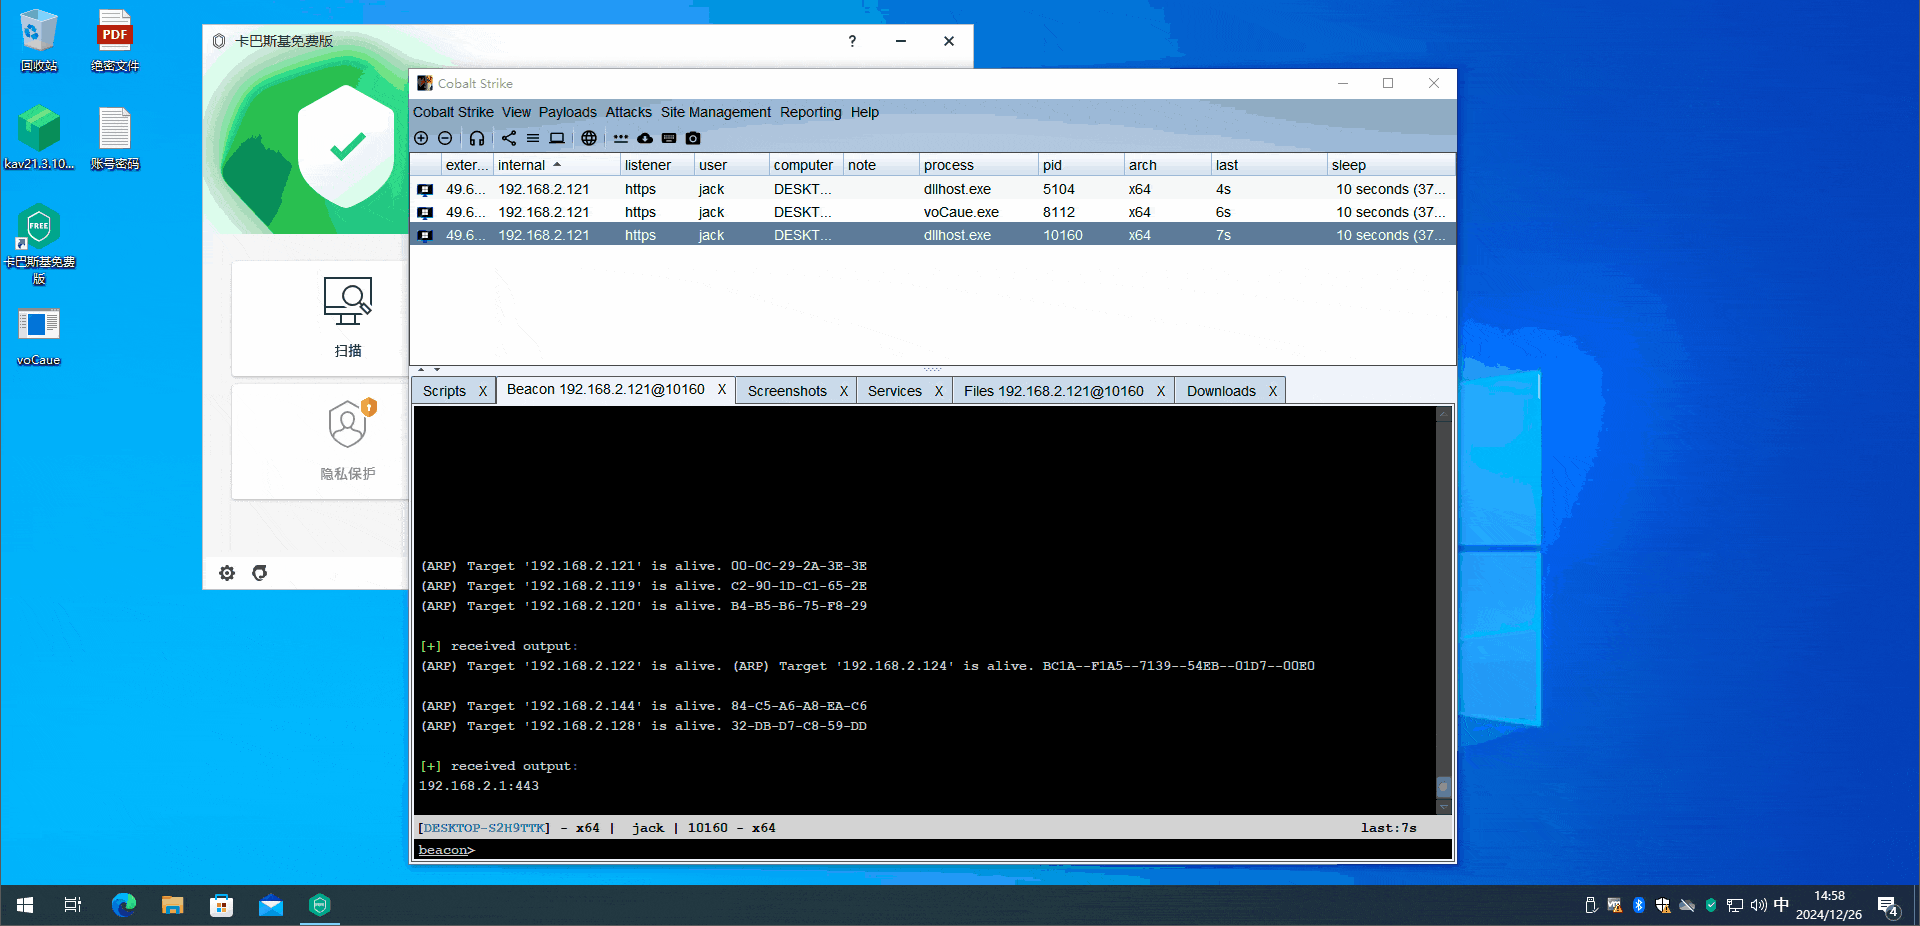Select the 绝密文件 PDF desktop icon

pos(115,41)
